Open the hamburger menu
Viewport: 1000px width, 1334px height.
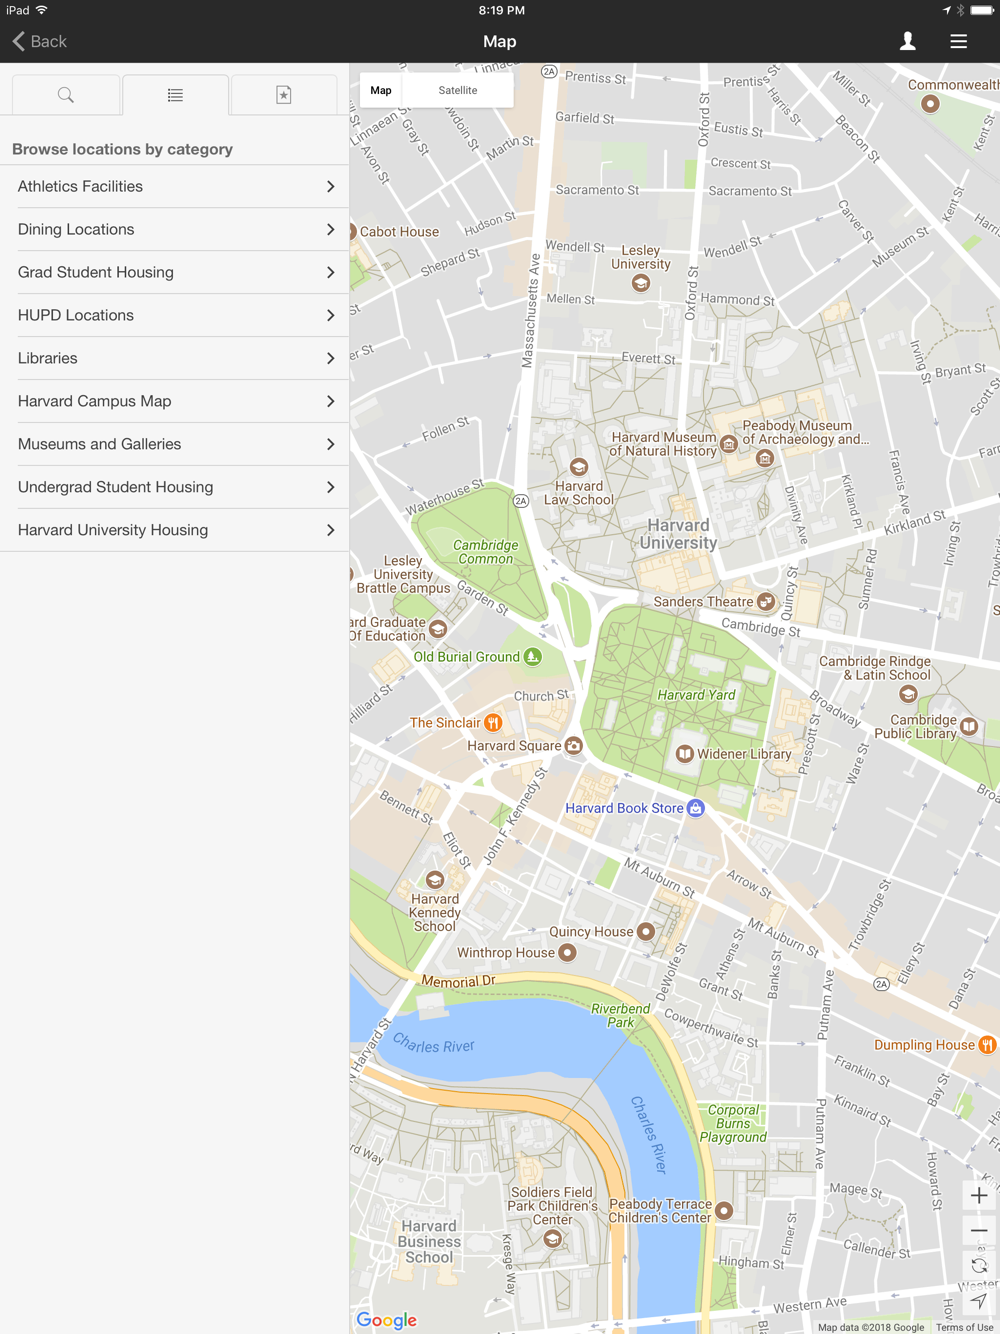point(958,41)
